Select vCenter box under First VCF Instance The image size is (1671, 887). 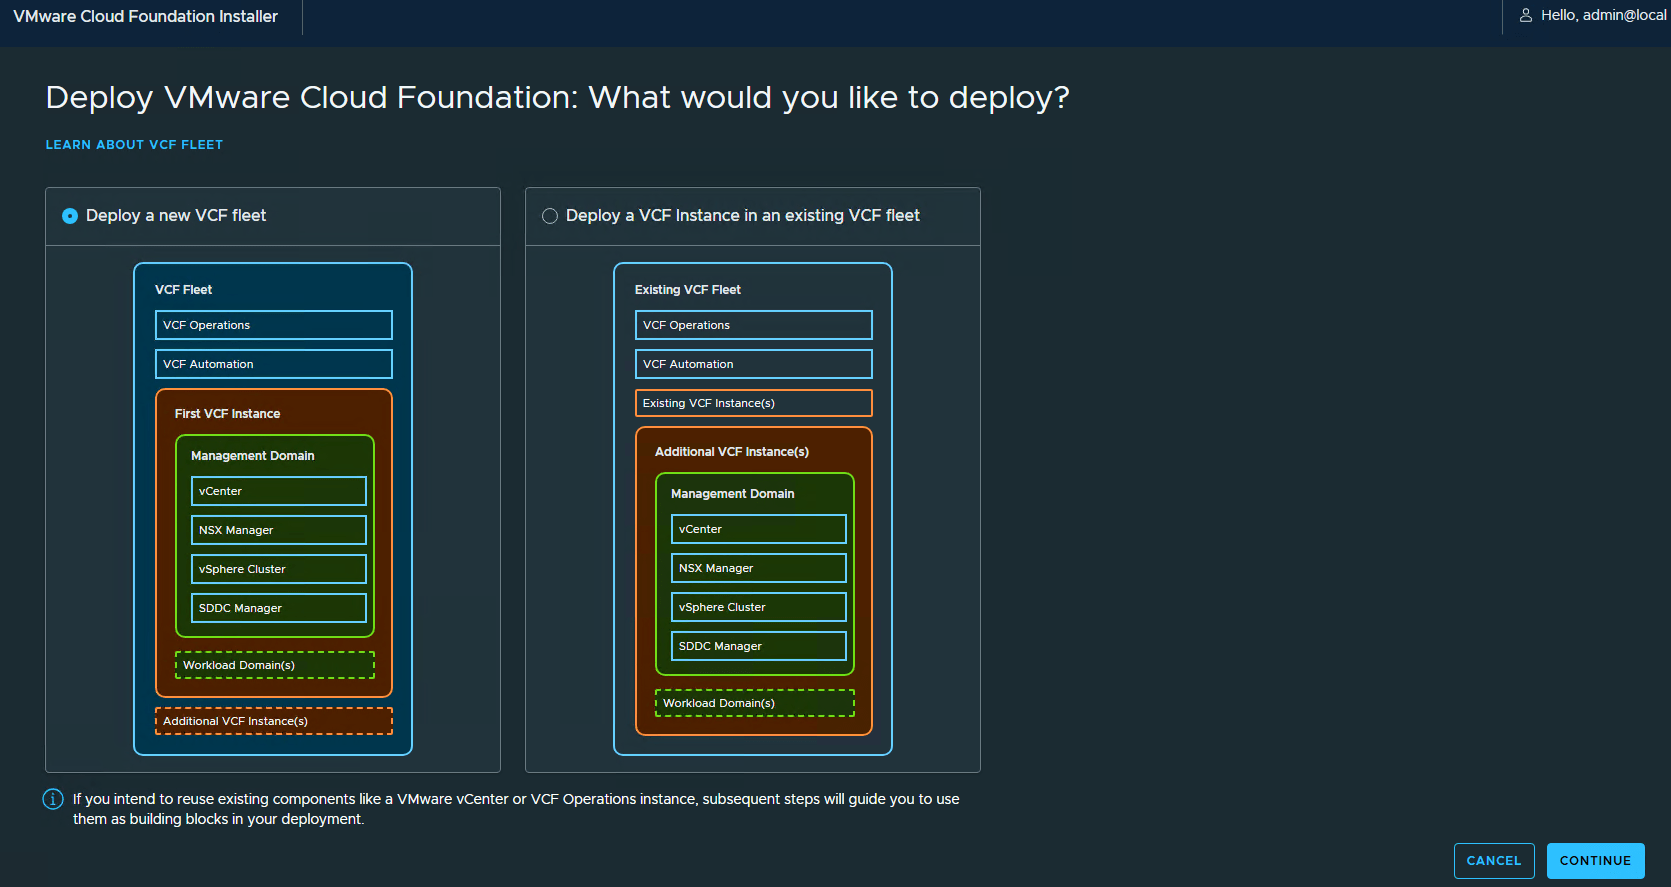click(279, 491)
